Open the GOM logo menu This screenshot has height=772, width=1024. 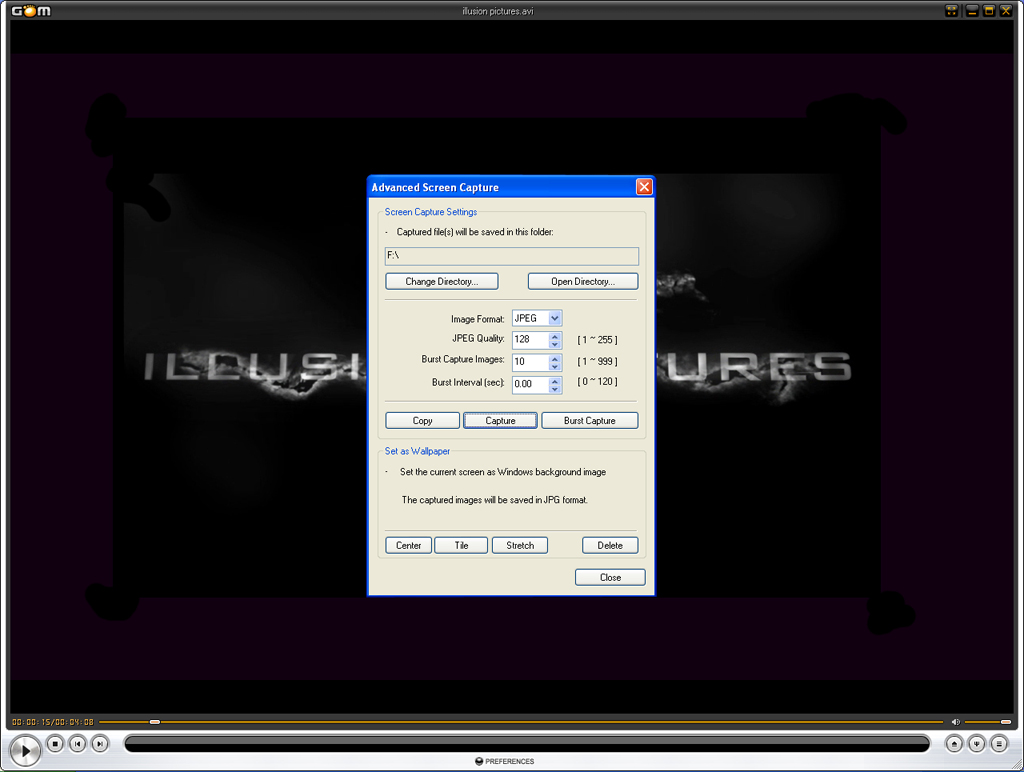coord(31,10)
